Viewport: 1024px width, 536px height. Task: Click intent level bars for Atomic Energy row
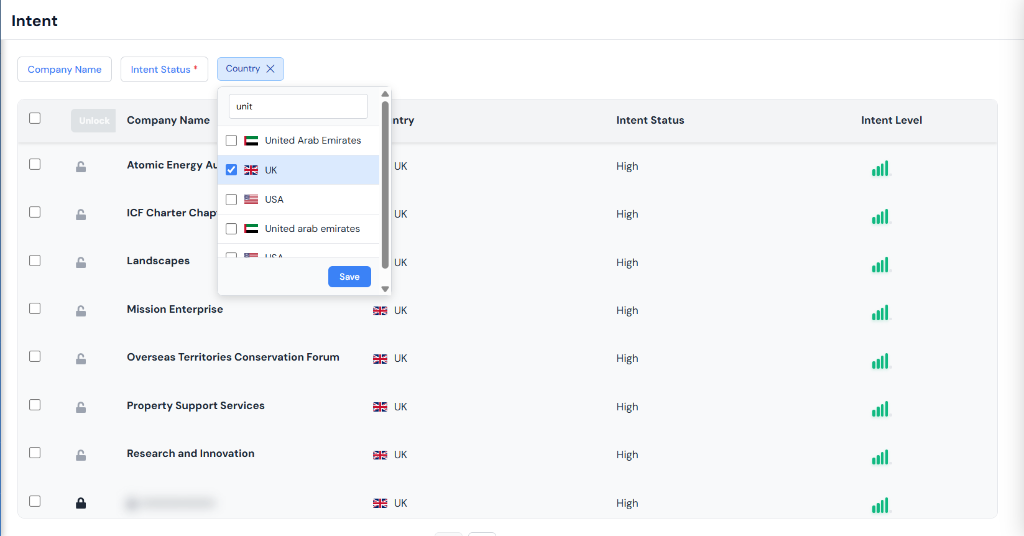(880, 168)
